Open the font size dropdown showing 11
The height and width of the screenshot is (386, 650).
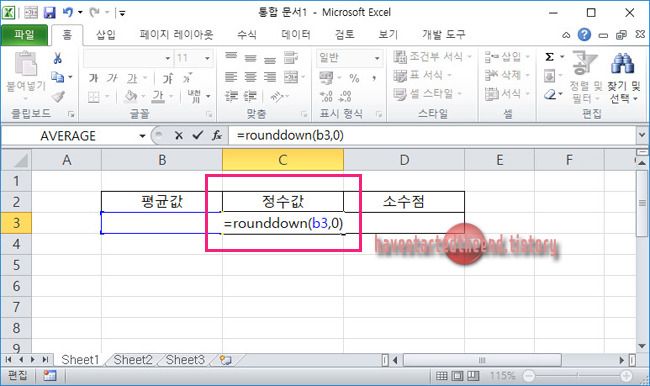tap(207, 58)
